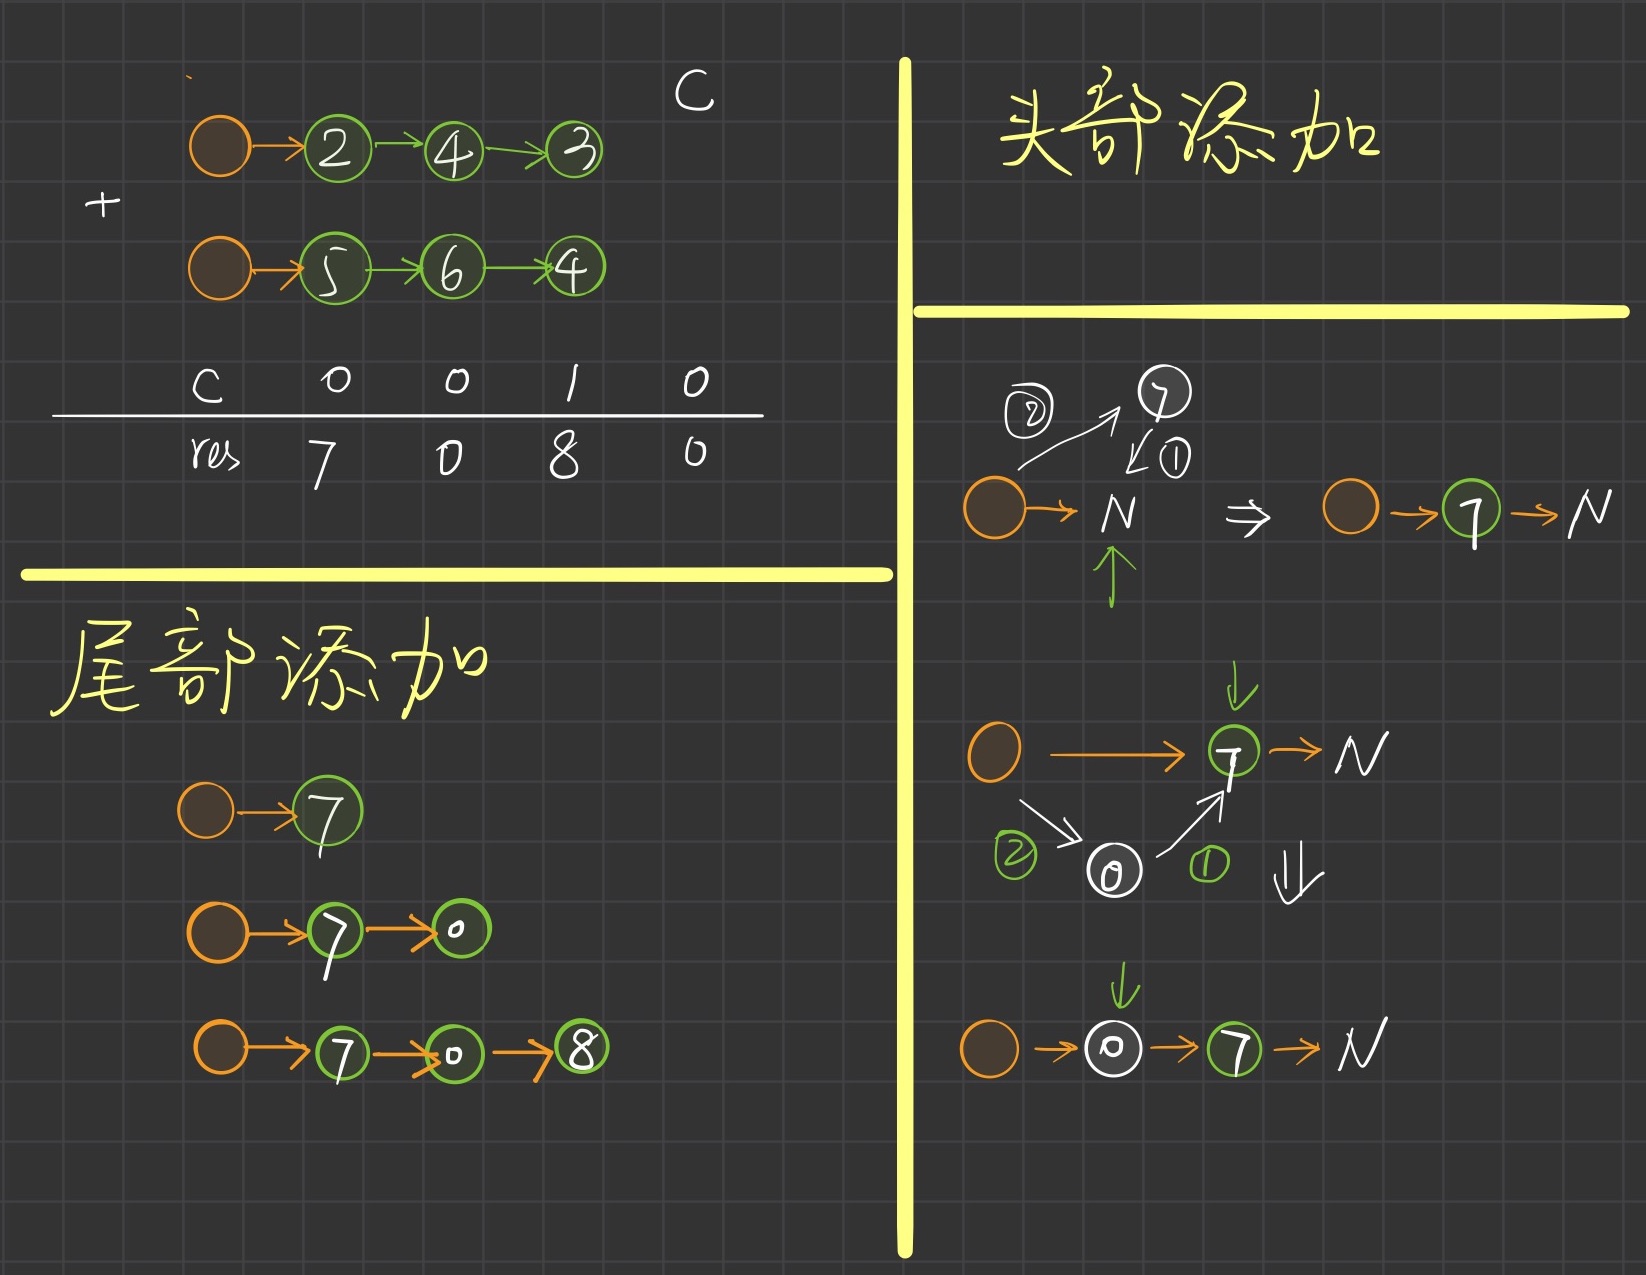Click the yellow "头部添加" heading

click(1190, 125)
